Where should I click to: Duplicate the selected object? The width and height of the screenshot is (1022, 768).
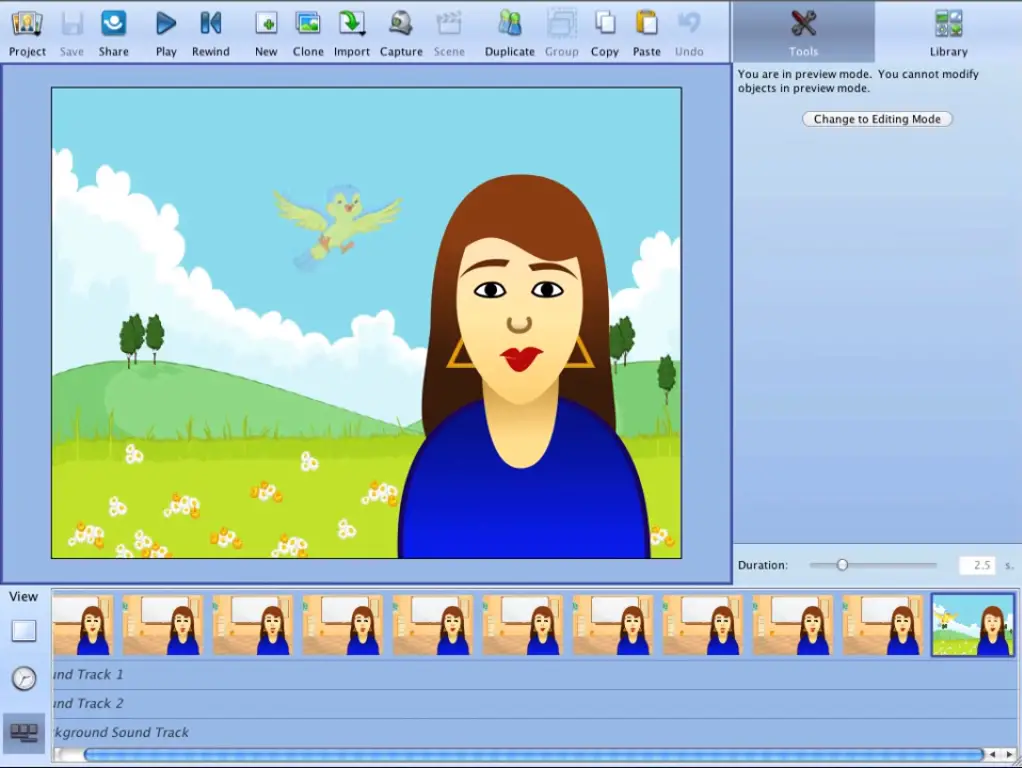[510, 23]
